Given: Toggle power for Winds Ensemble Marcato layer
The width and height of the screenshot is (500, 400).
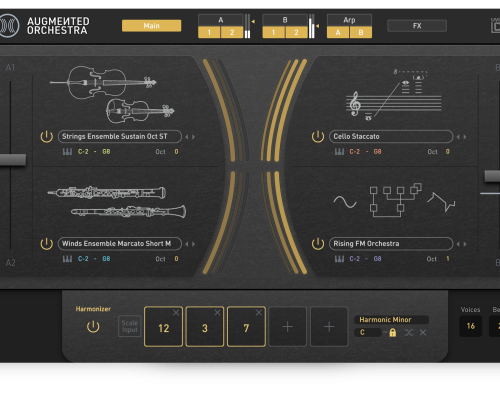Looking at the screenshot, I should [47, 244].
